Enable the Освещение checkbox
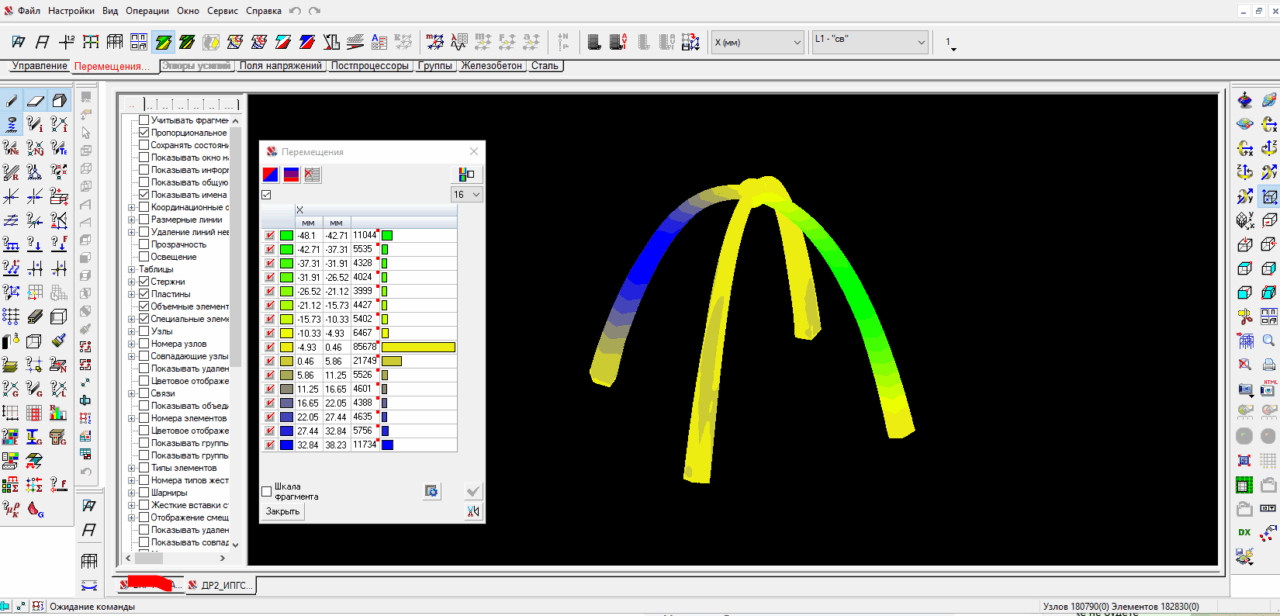The image size is (1280, 616). pos(144,257)
